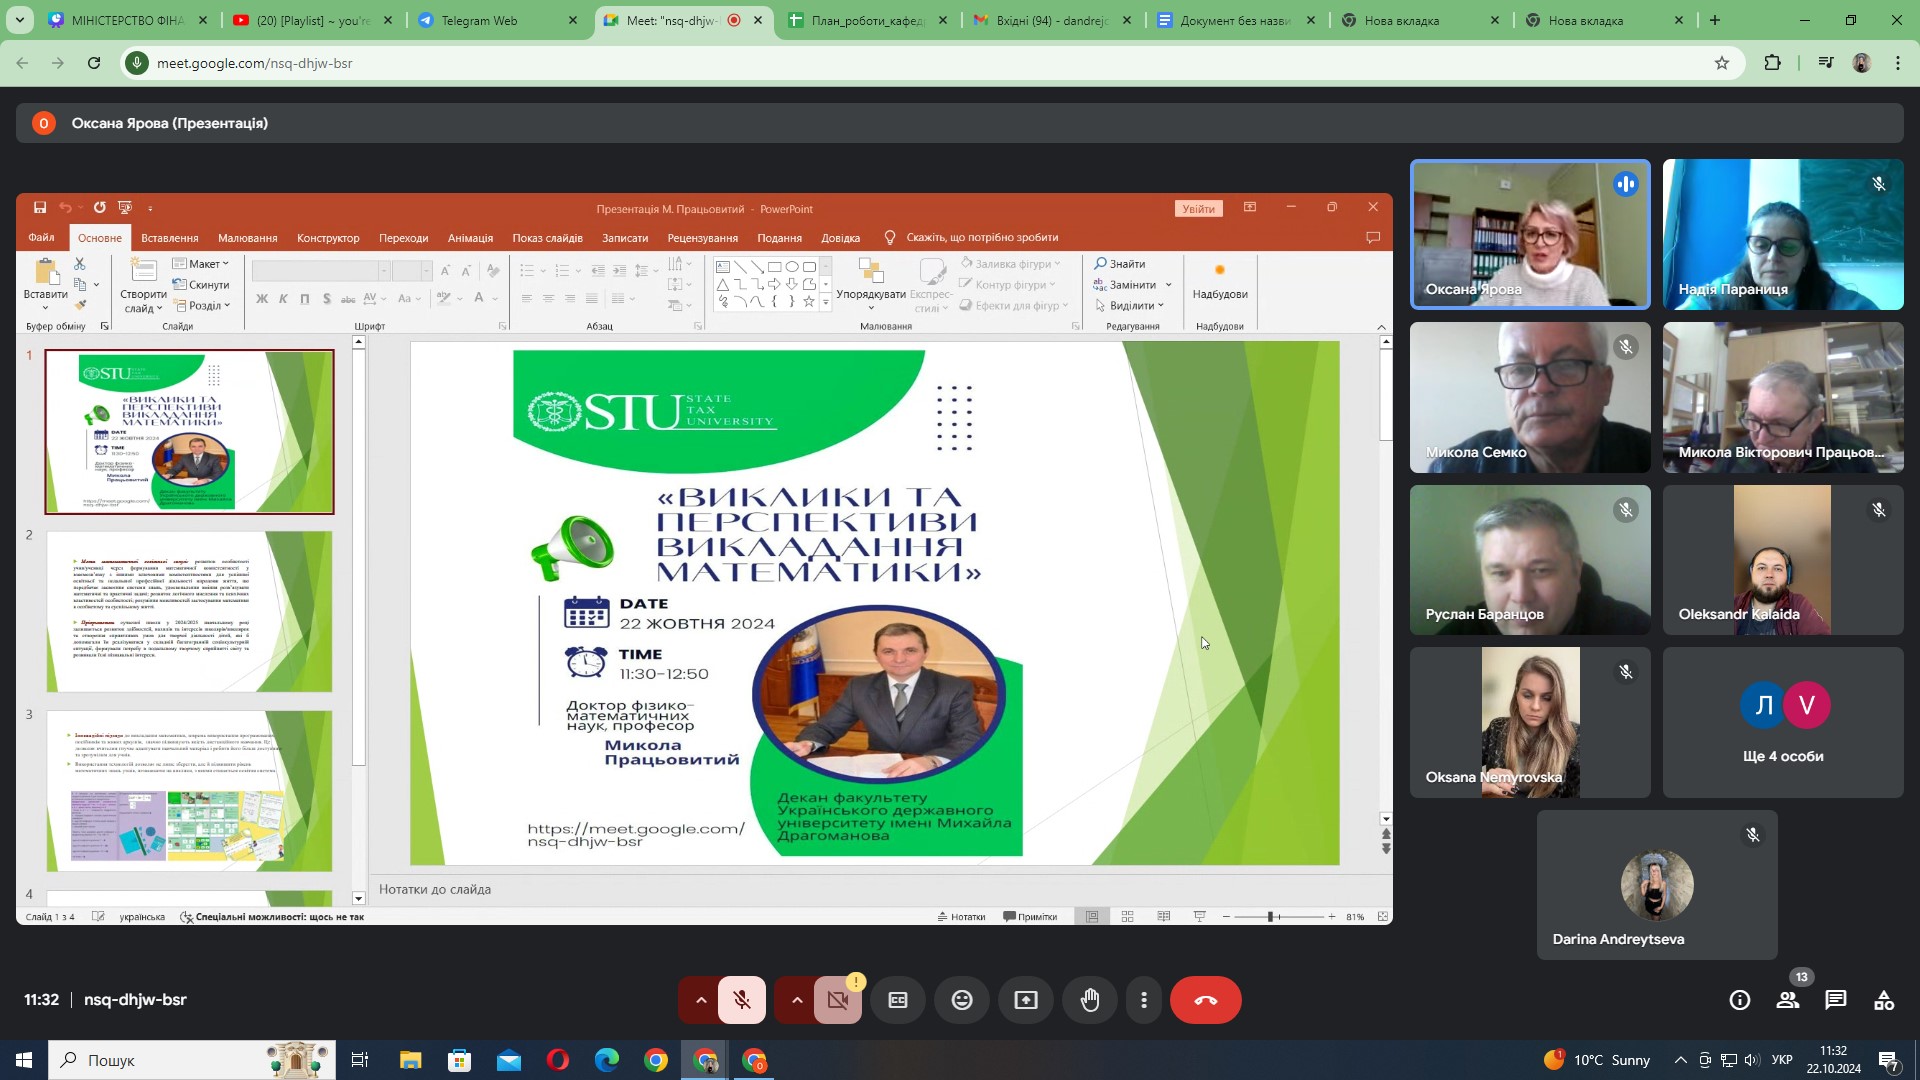1920x1080 pixels.
Task: Click zoom in plus on zoom bar
Action: tap(1331, 917)
